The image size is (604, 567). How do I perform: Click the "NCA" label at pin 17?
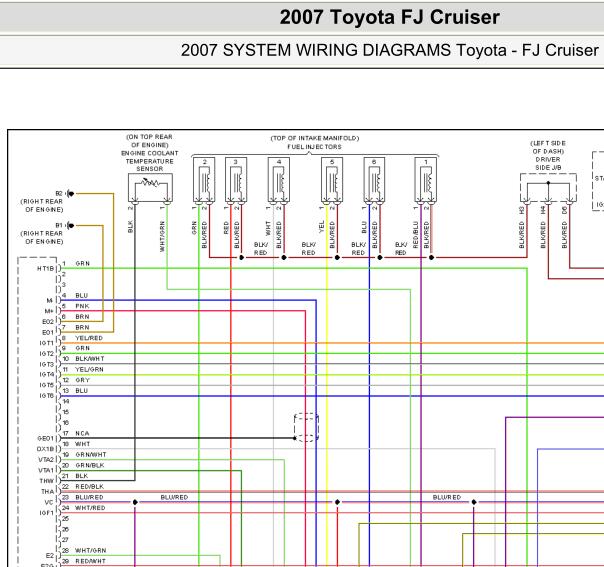(82, 433)
